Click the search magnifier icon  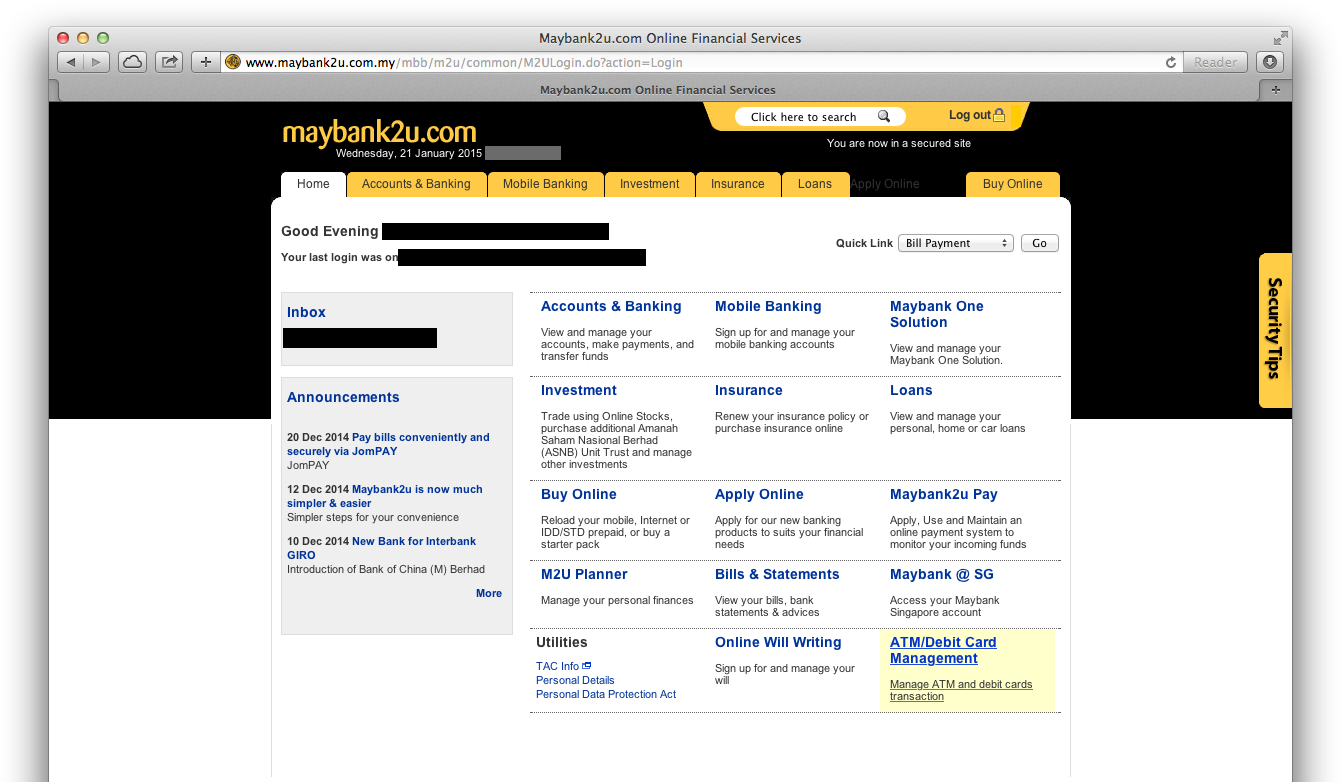[x=884, y=116]
